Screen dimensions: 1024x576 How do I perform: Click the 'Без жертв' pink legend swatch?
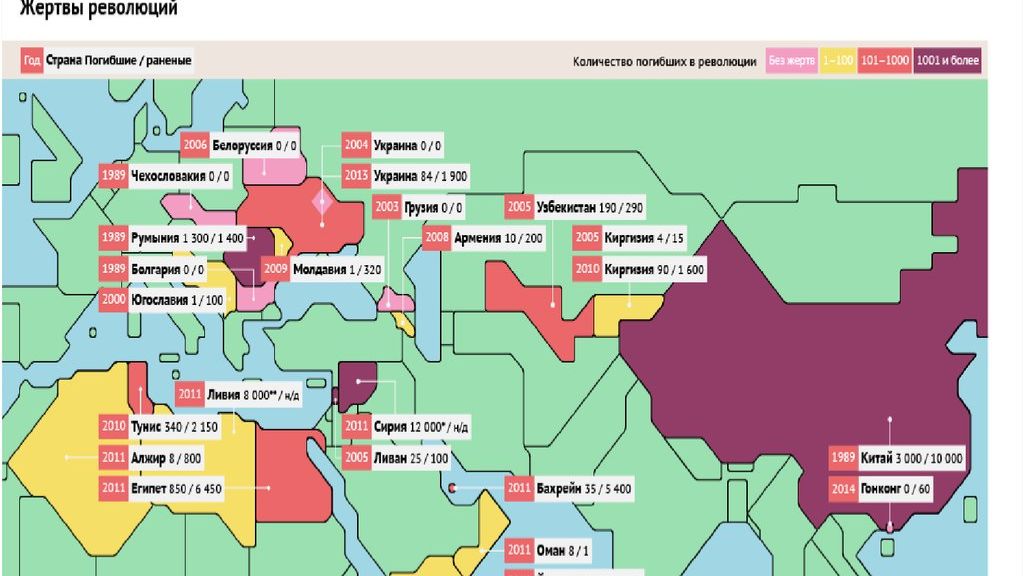pyautogui.click(x=792, y=61)
